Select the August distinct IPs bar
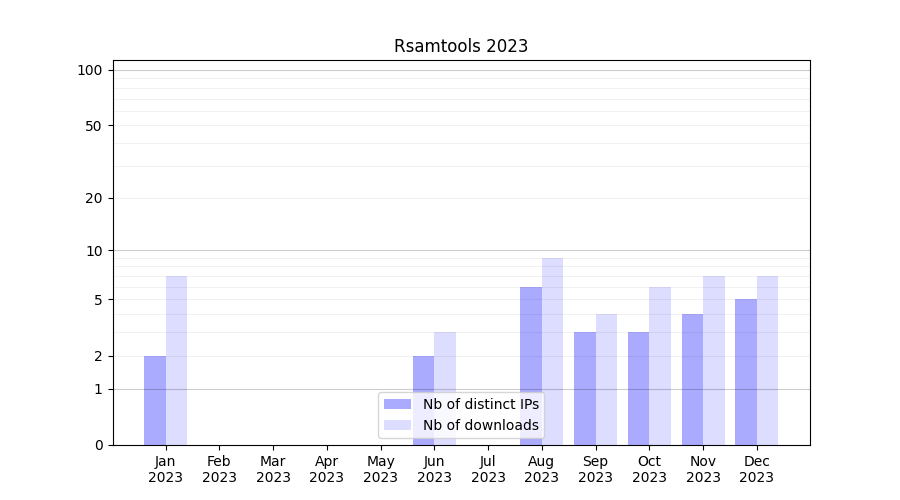This screenshot has height=500, width=900. pos(531,365)
